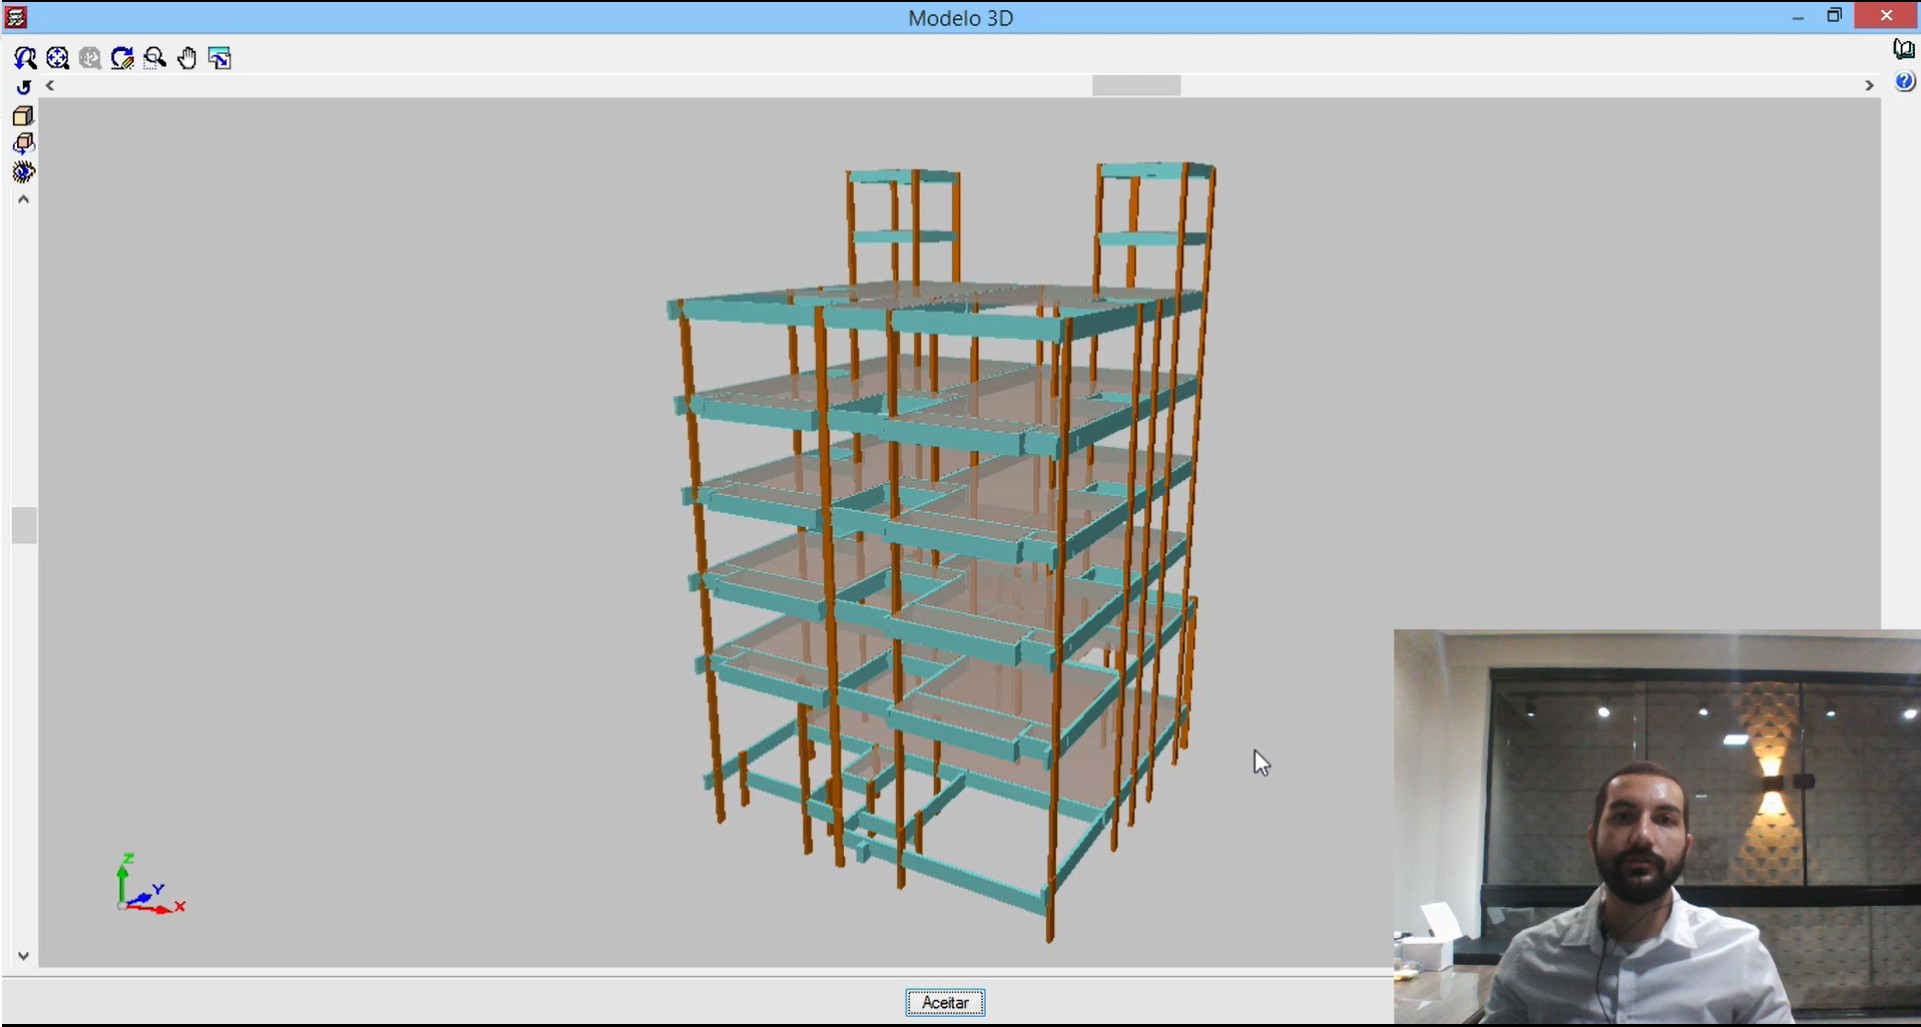
Task: Select the pan hand tool
Action: 187,58
